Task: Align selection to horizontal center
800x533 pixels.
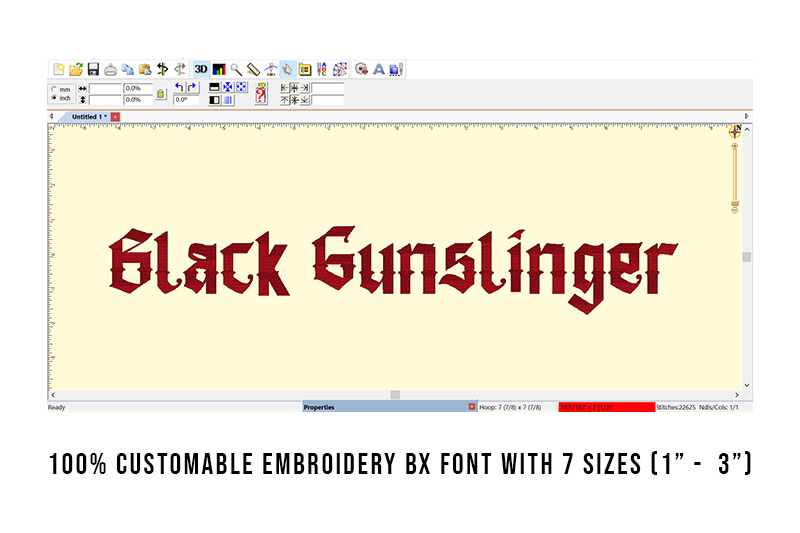Action: tap(294, 88)
